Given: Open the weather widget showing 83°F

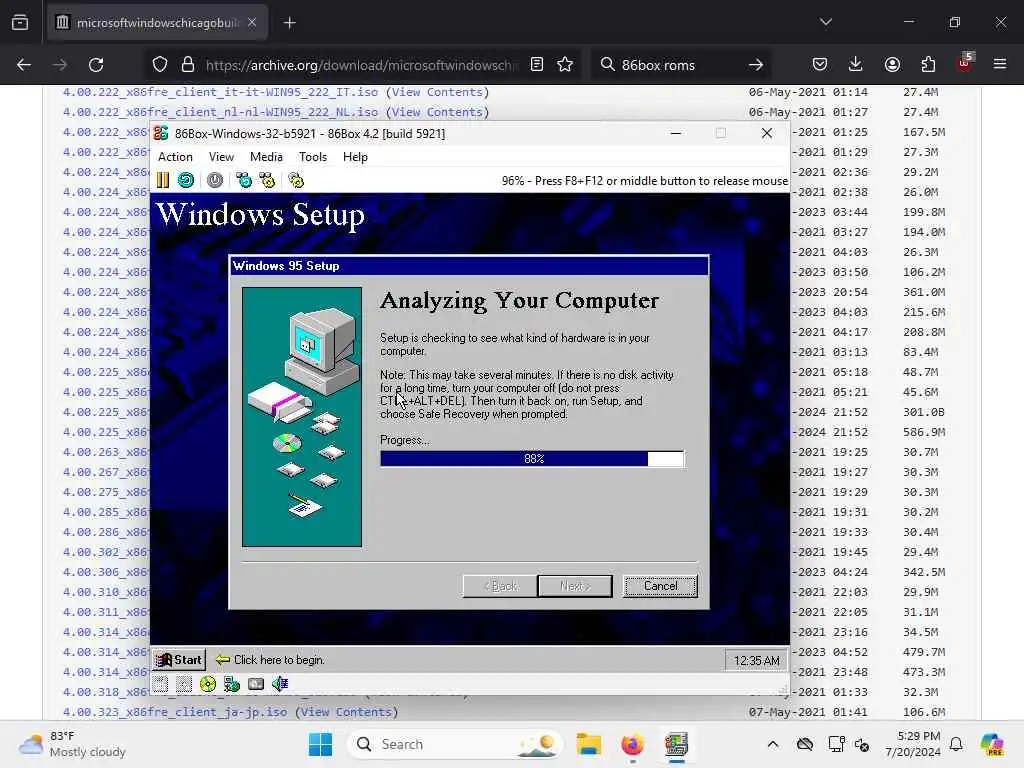Looking at the screenshot, I should point(72,744).
